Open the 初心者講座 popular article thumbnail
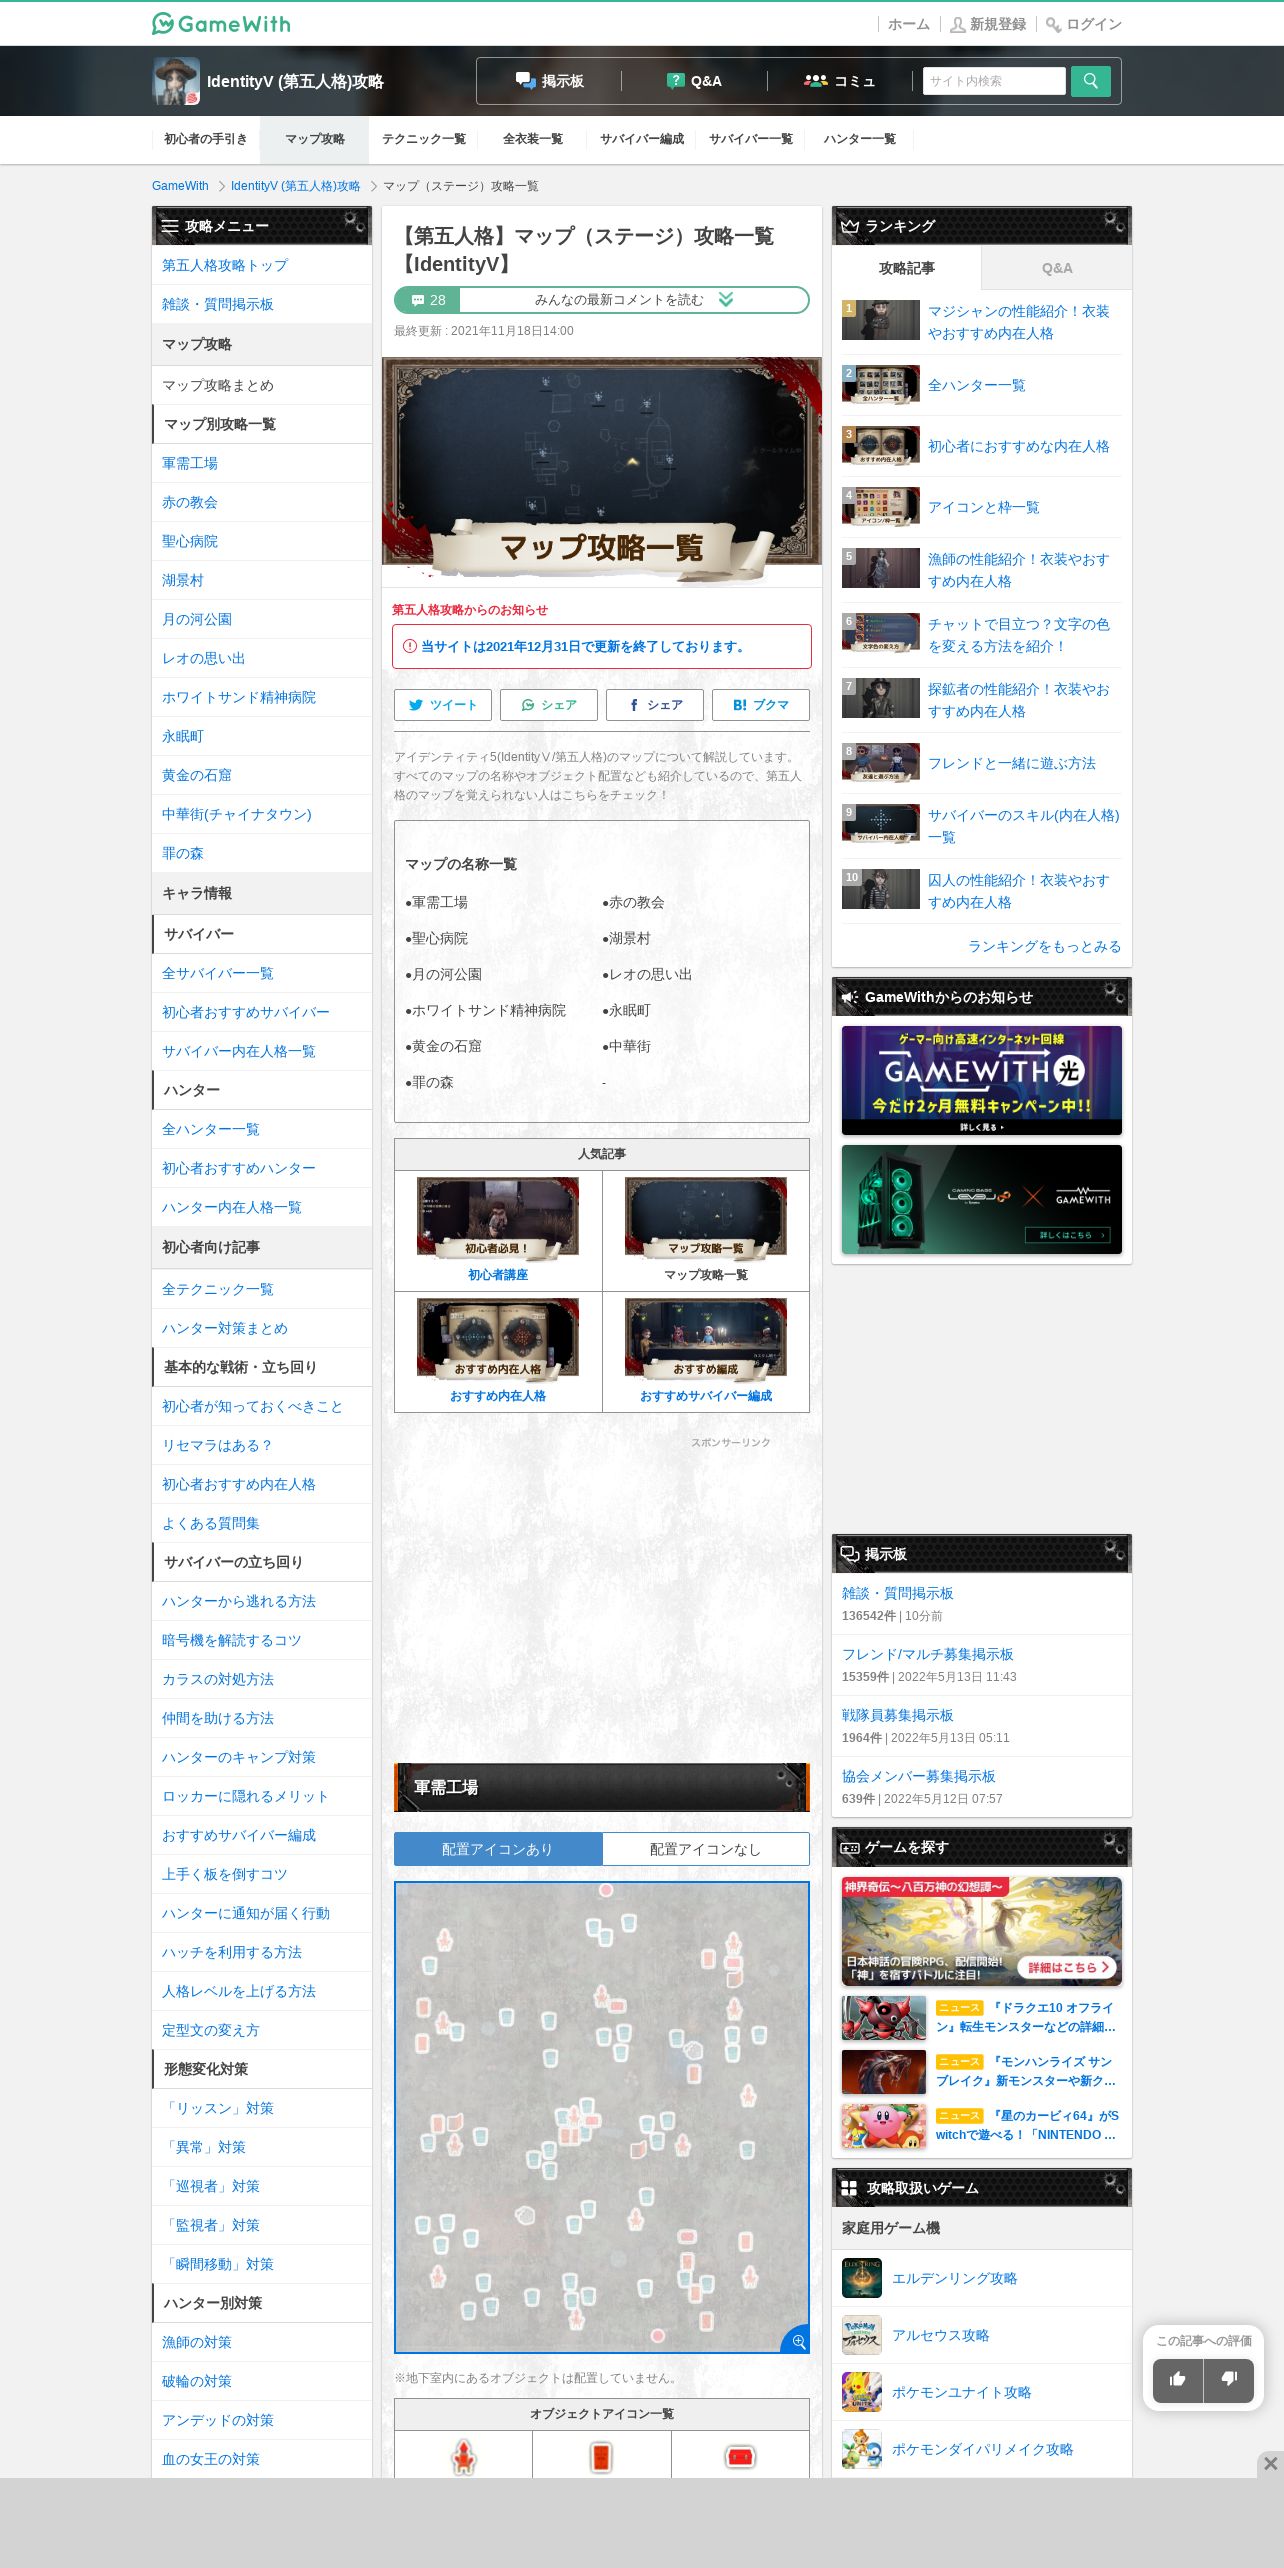Screen dimensions: 1284x2568 [498, 1218]
